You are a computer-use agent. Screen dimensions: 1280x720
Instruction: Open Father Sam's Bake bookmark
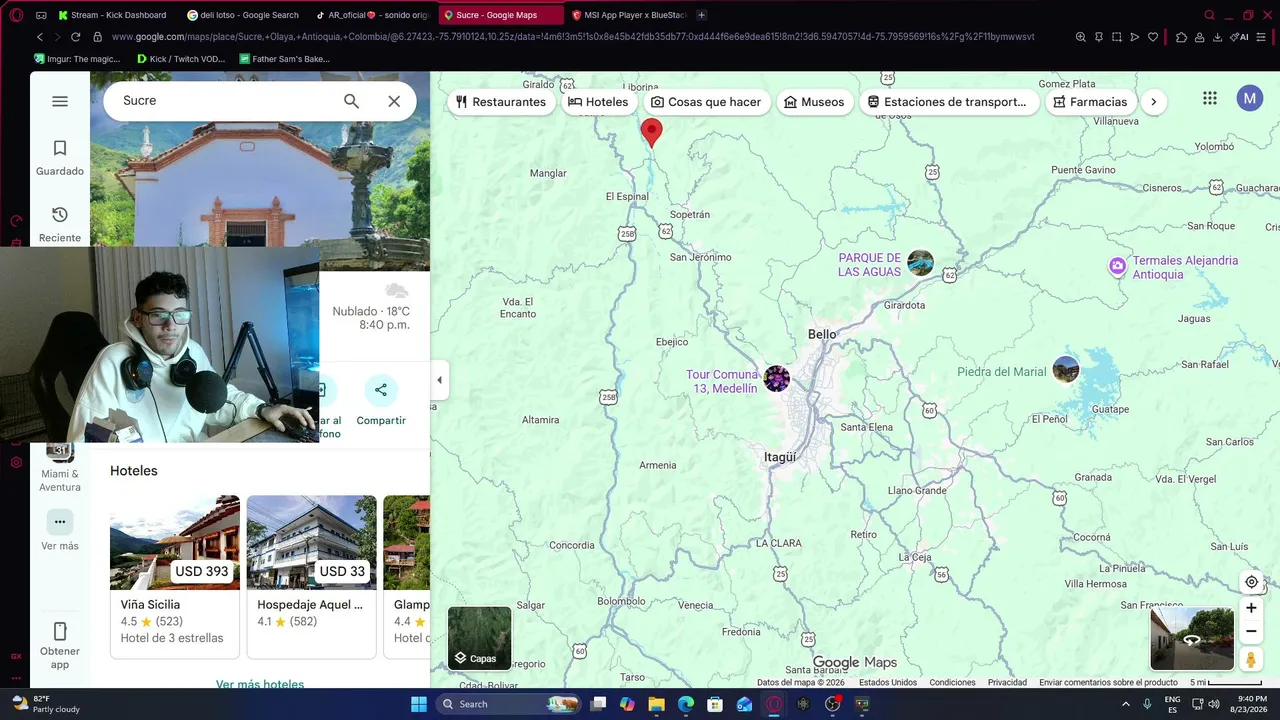click(285, 59)
